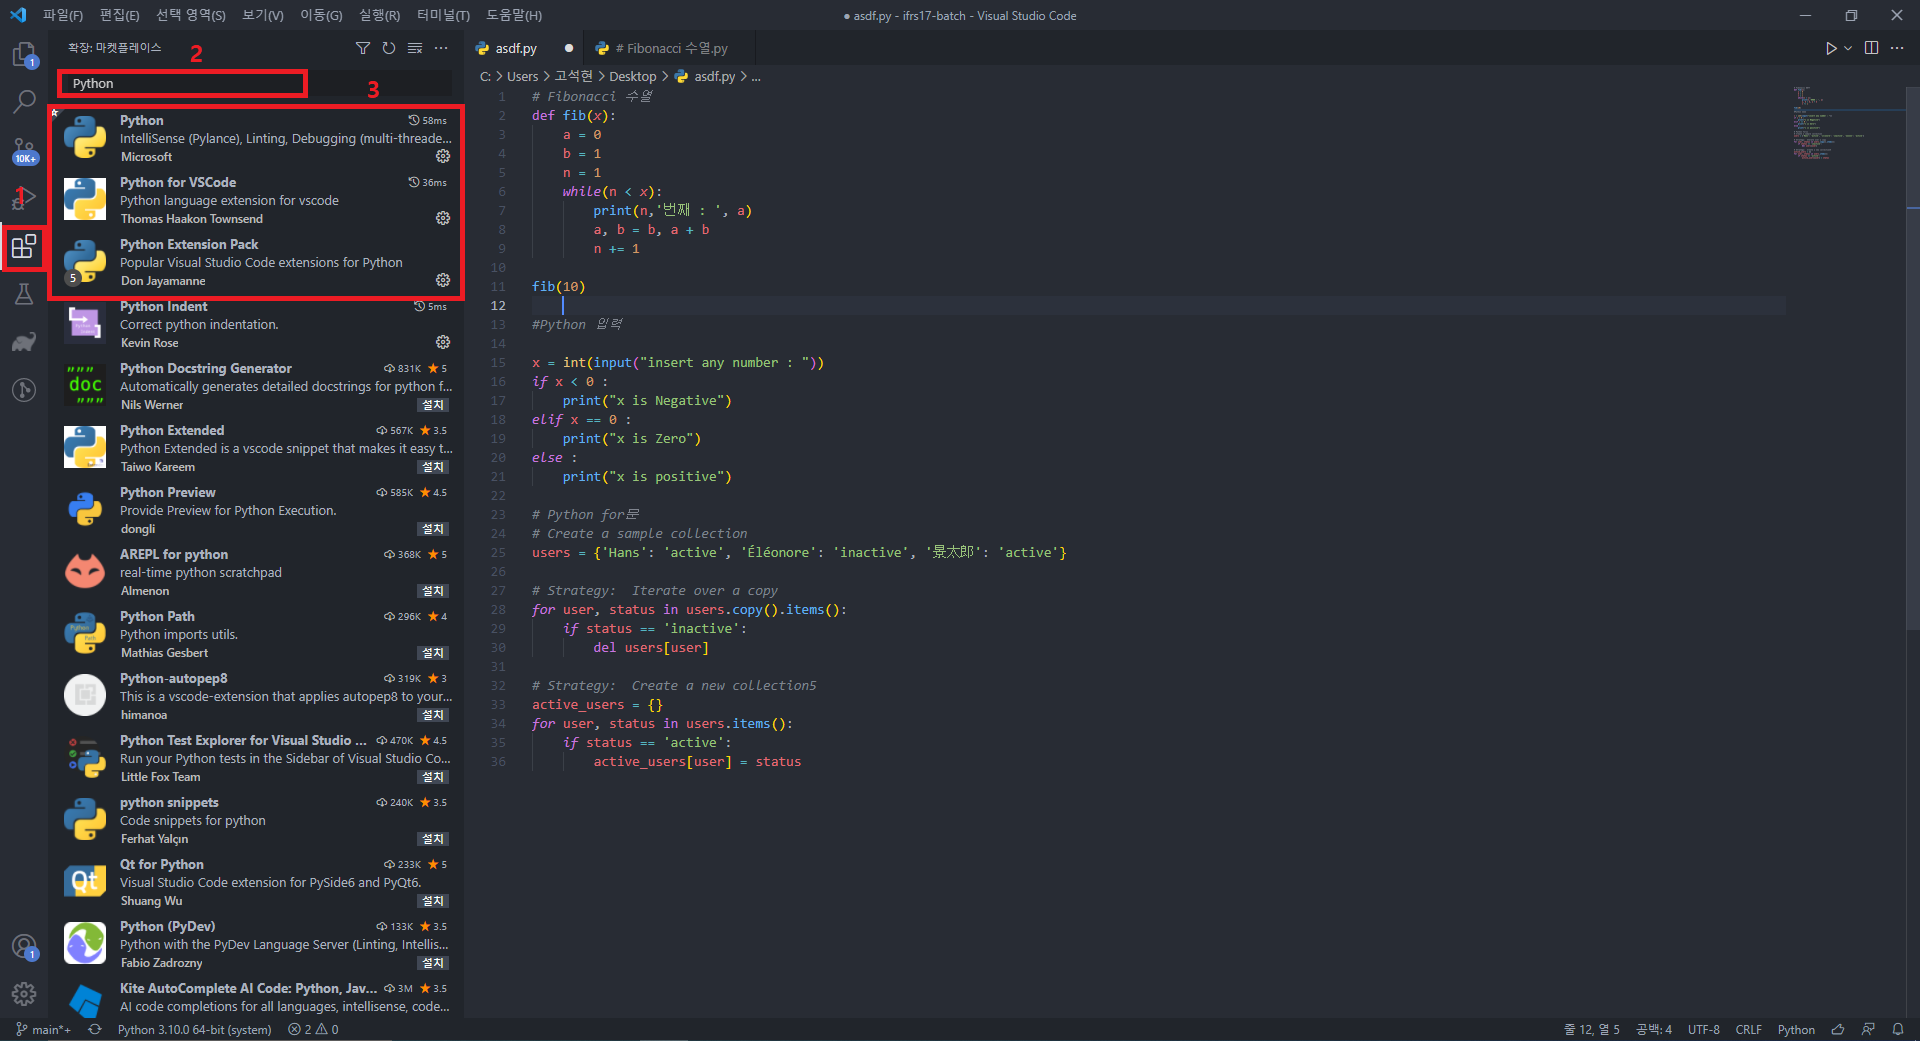
Task: Install Qt for Python extension
Action: (433, 901)
